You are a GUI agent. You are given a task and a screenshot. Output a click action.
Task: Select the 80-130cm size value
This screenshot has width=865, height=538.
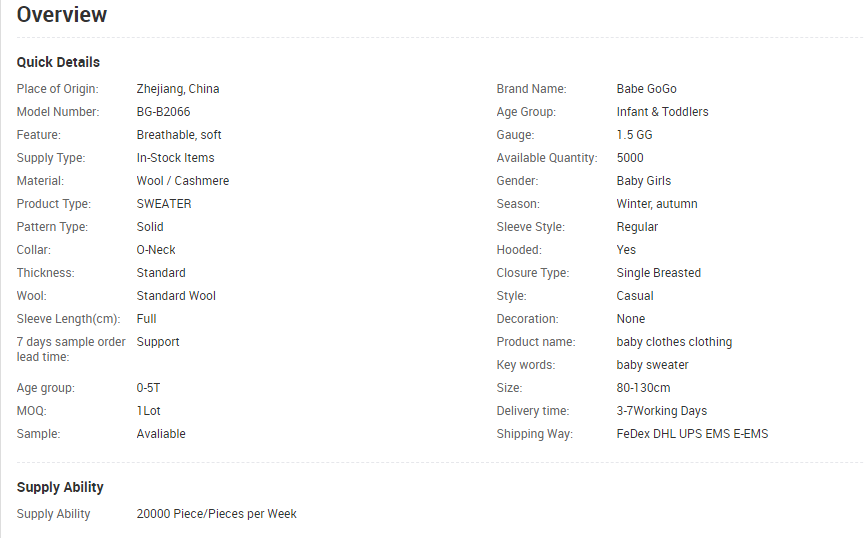tap(643, 388)
